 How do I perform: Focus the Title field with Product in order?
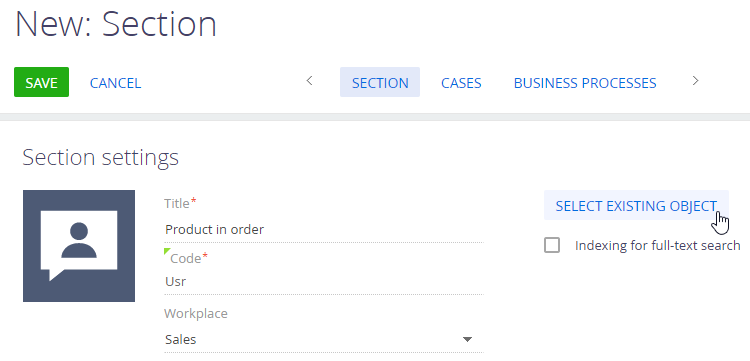pos(324,230)
